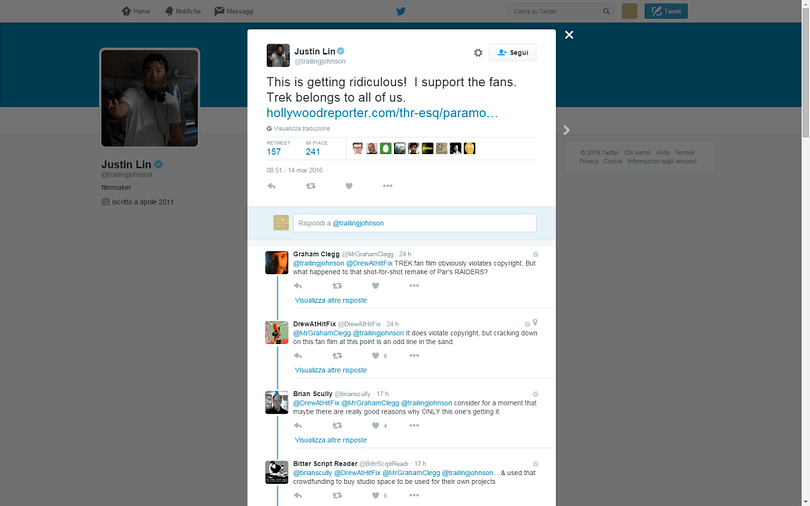Viewport: 810px width, 506px height.
Task: Like DrewAtHitFix's tweet with 6 likes
Action: point(376,356)
